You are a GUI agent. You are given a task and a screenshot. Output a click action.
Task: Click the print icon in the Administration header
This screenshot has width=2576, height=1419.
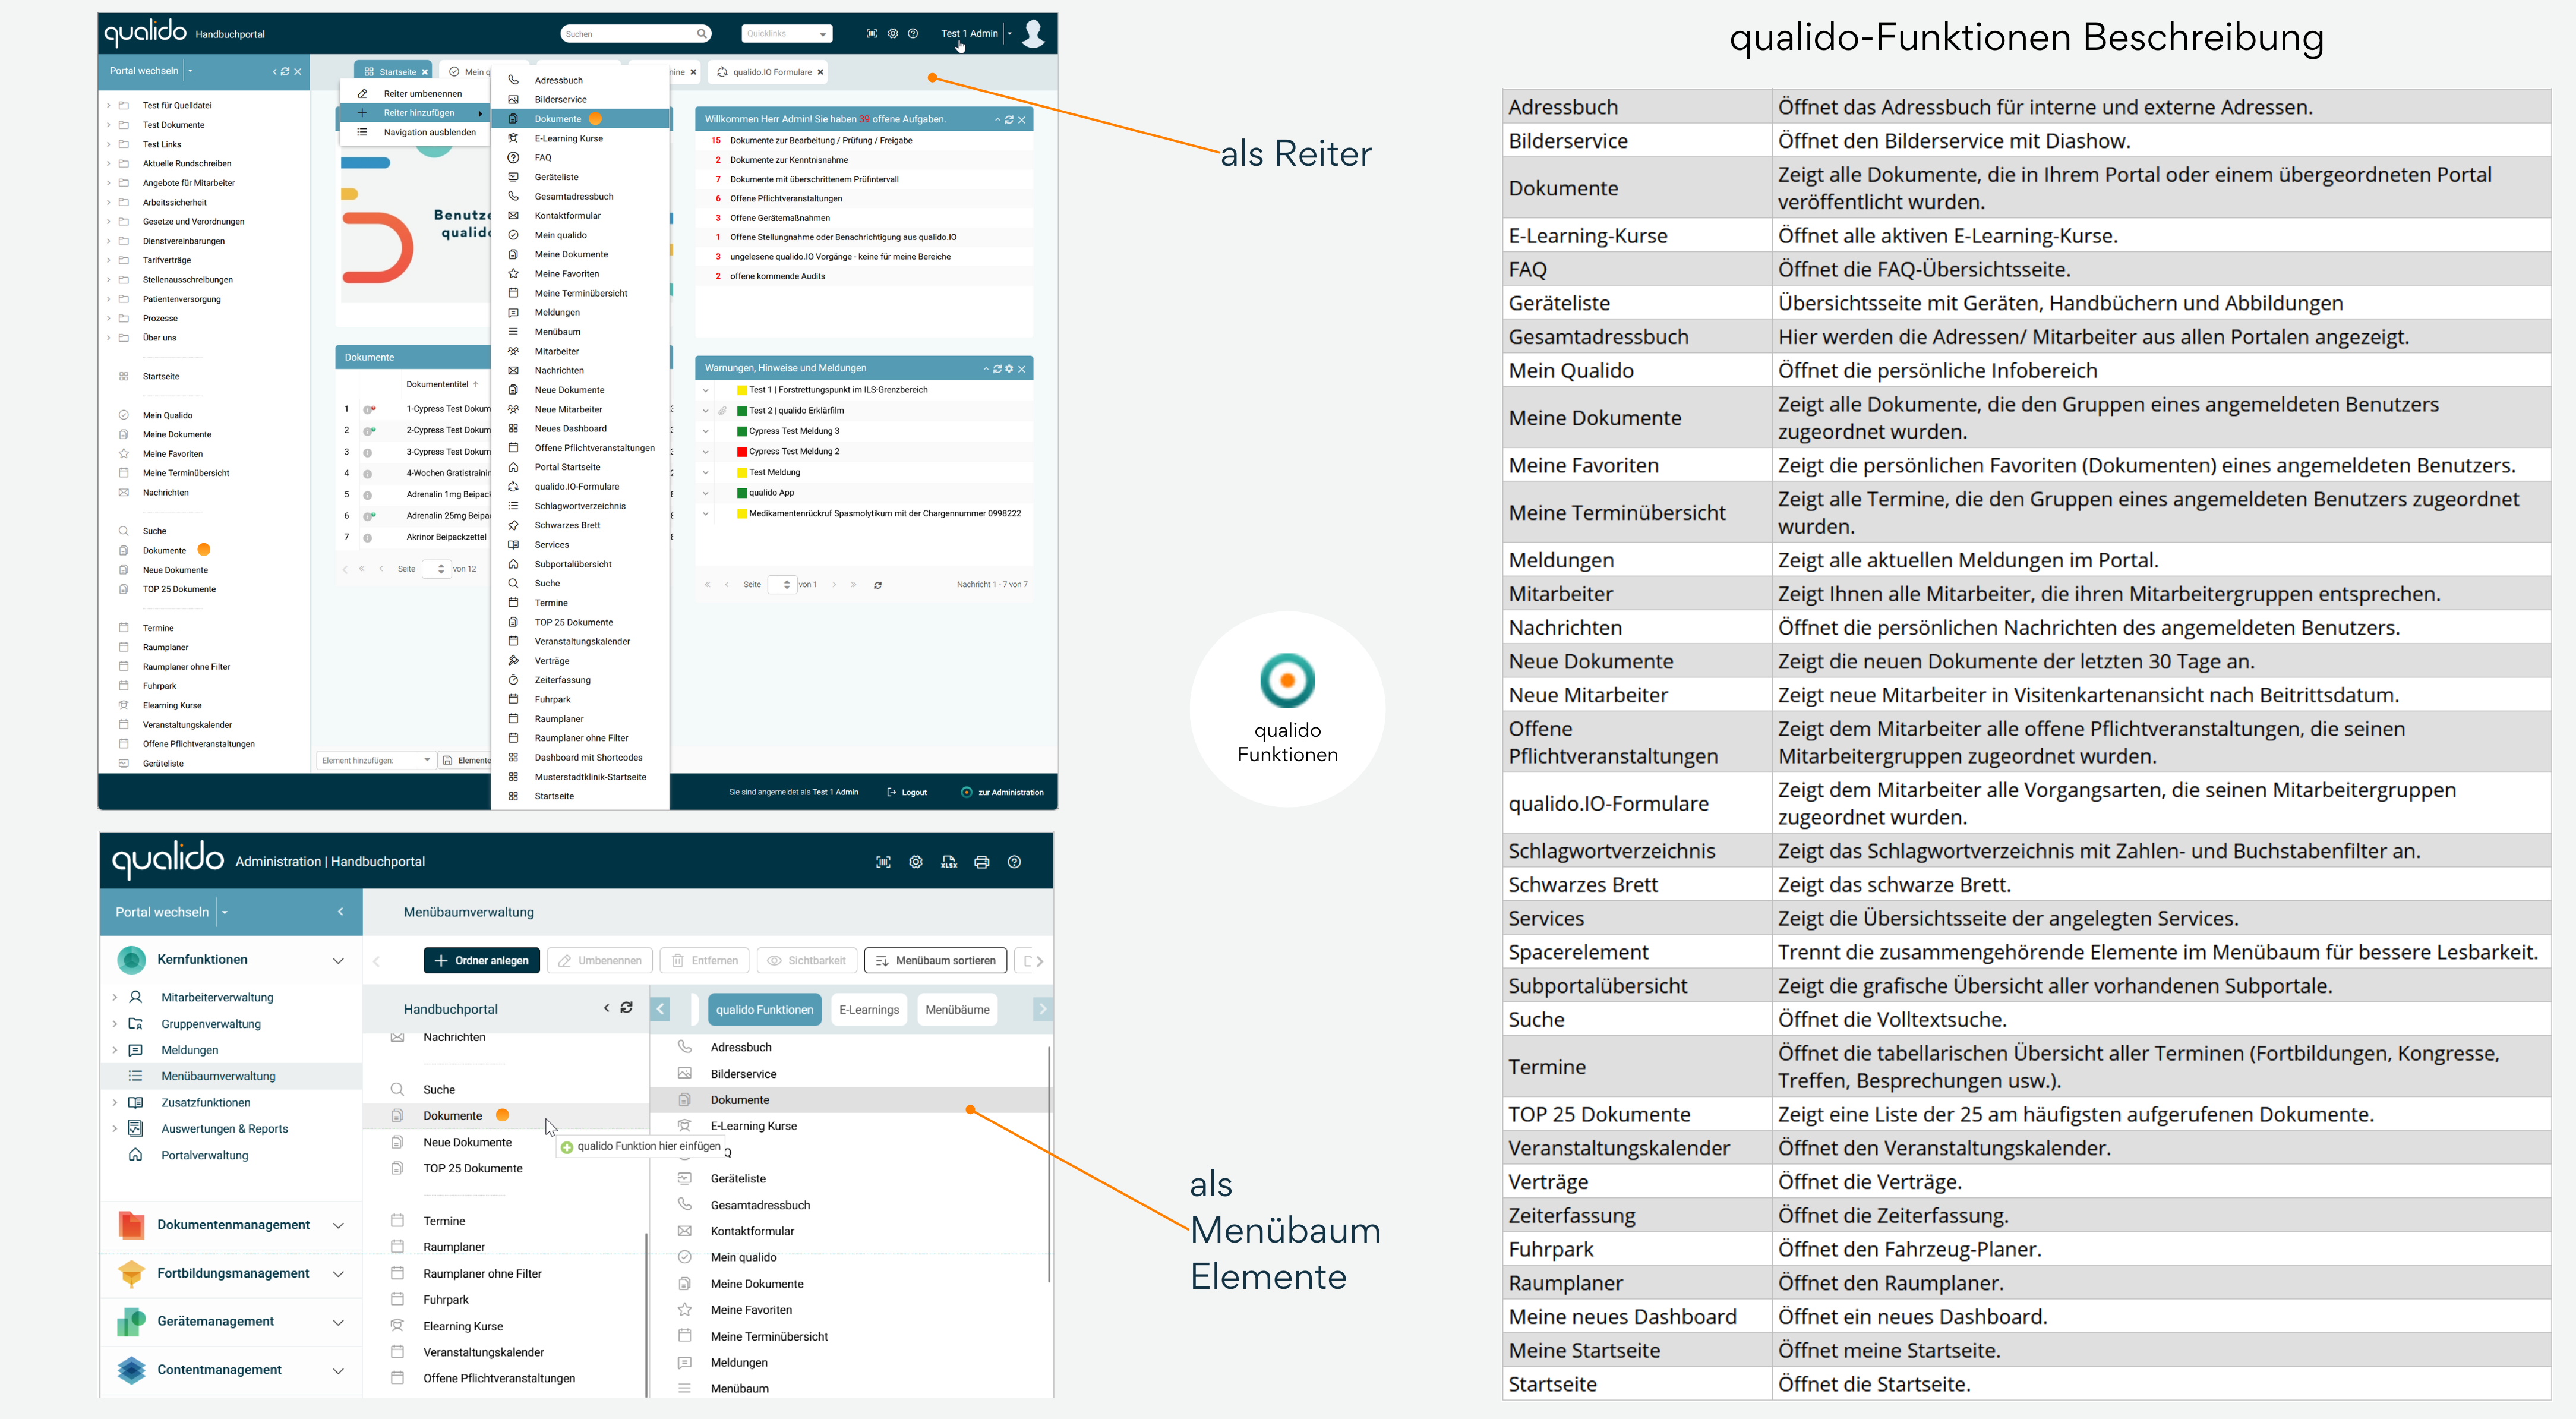(x=982, y=862)
